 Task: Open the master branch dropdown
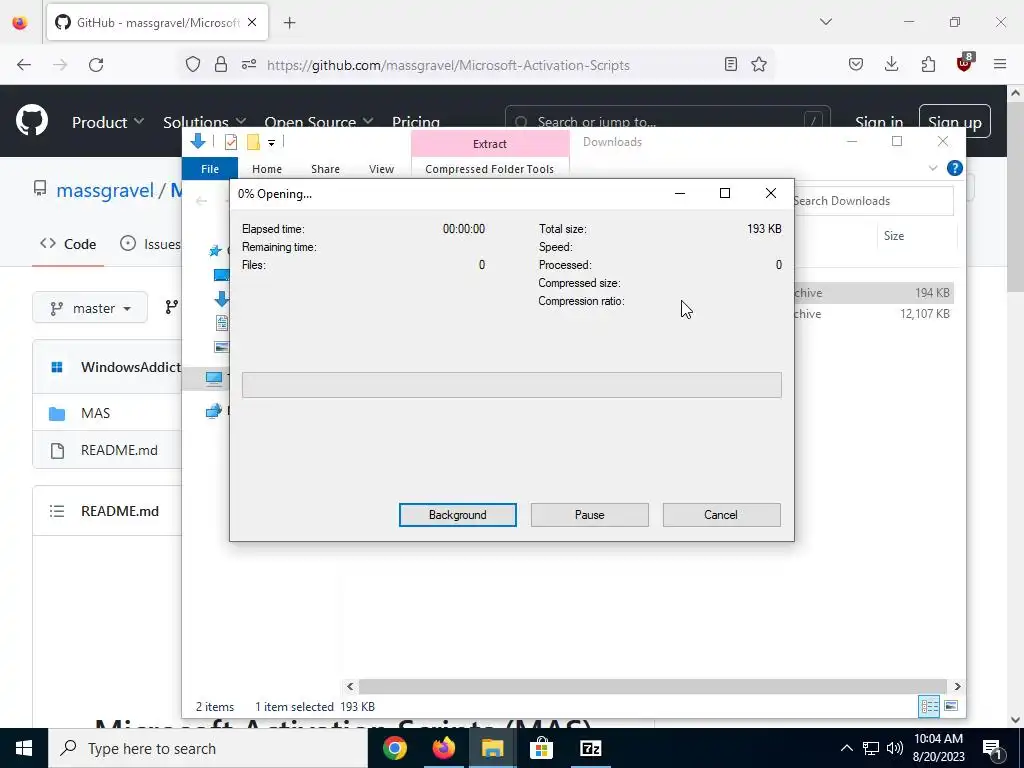(90, 308)
